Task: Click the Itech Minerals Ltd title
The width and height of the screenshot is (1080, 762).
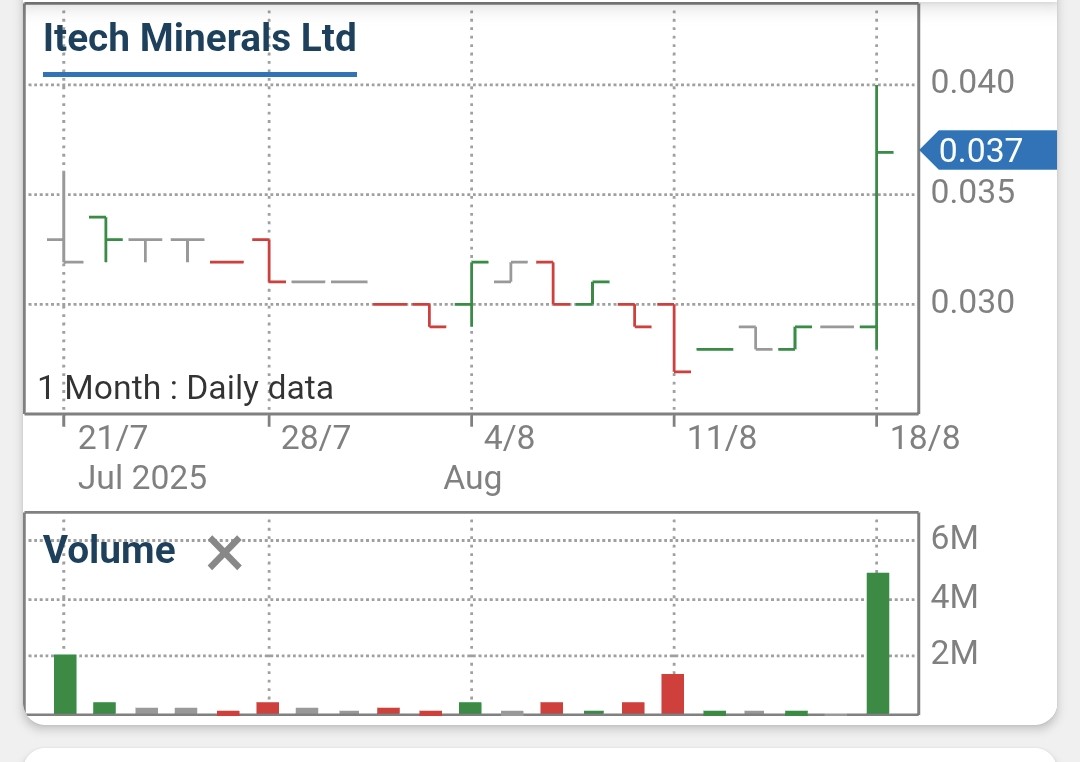Action: [x=197, y=38]
